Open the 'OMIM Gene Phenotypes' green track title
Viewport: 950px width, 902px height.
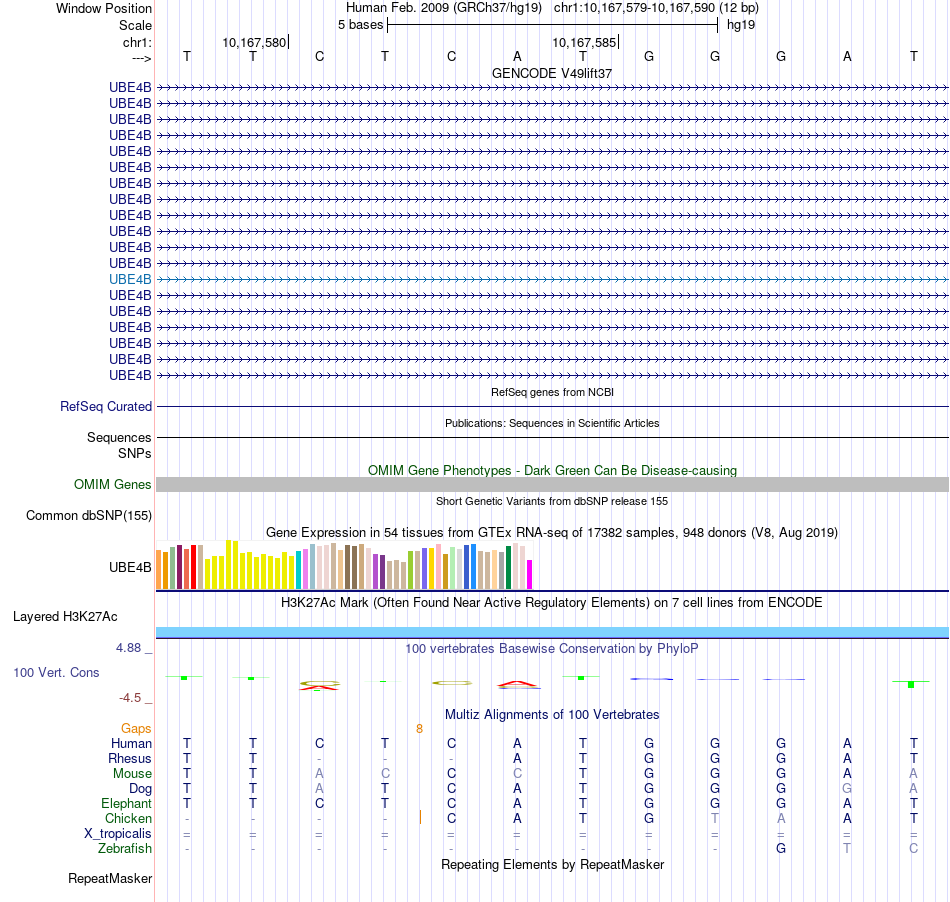coord(552,471)
